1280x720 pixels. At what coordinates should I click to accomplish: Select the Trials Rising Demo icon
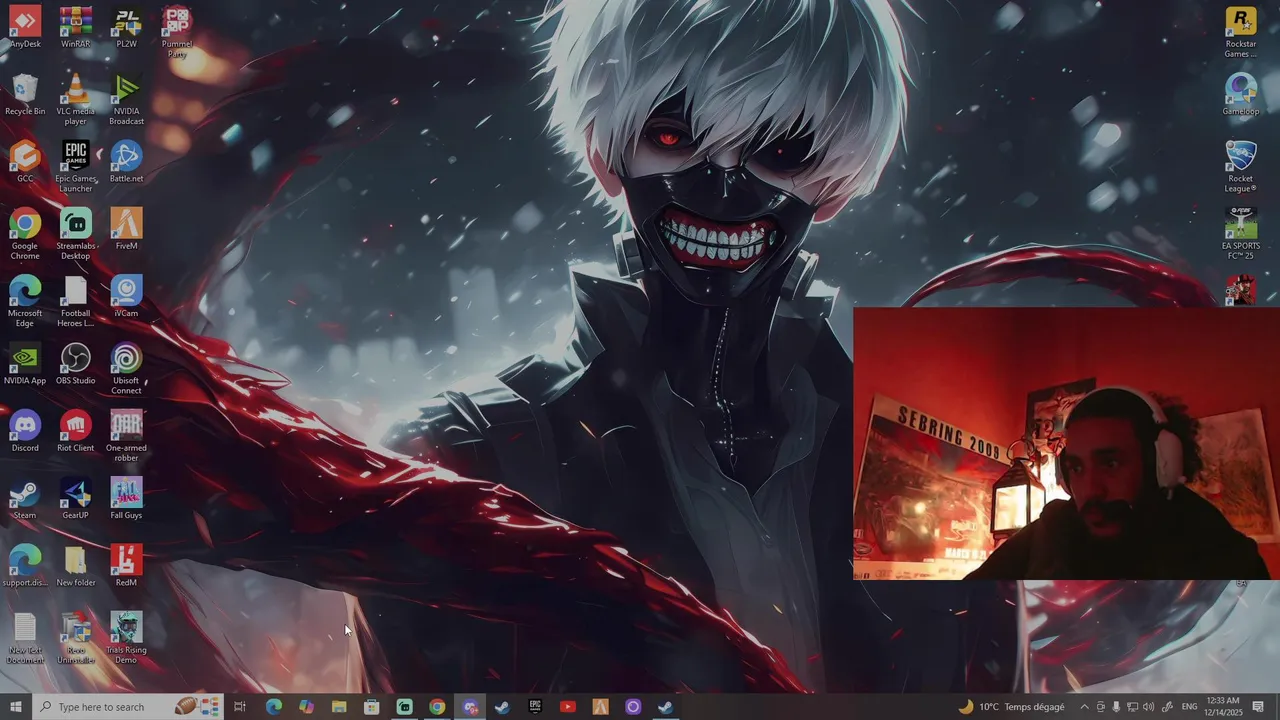[x=126, y=637]
